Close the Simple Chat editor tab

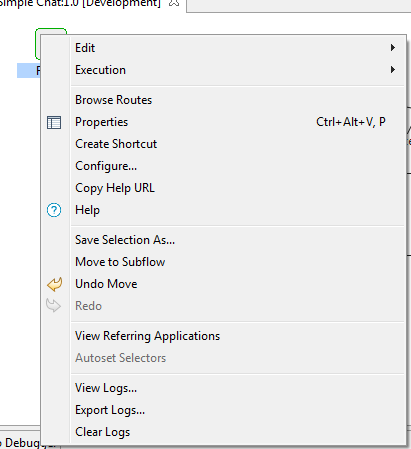(174, 3)
